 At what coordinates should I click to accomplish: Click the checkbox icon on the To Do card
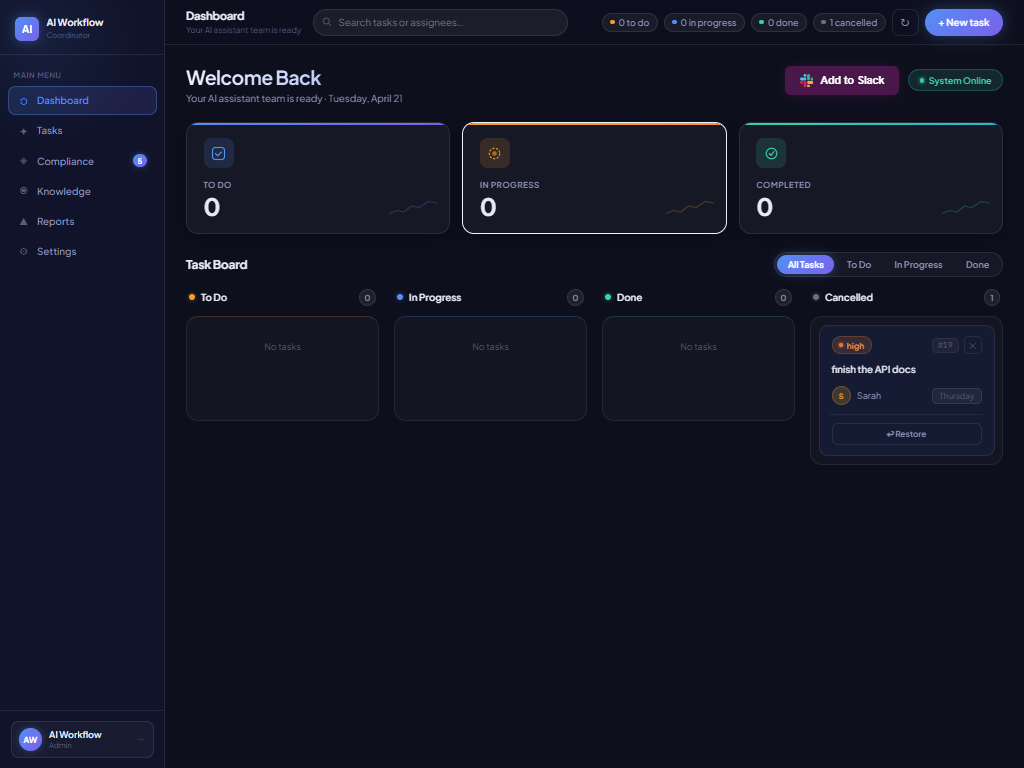point(218,153)
